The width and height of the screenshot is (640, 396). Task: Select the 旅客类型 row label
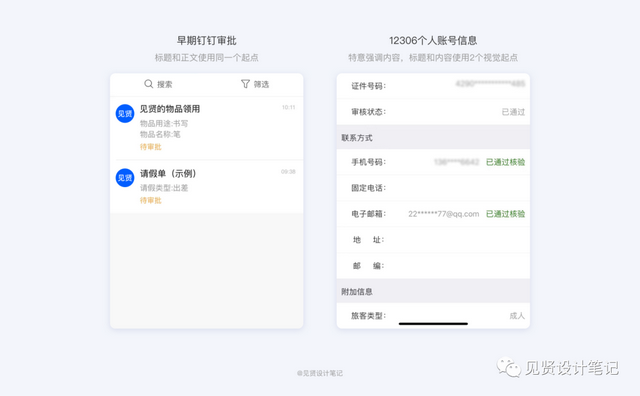(369, 316)
